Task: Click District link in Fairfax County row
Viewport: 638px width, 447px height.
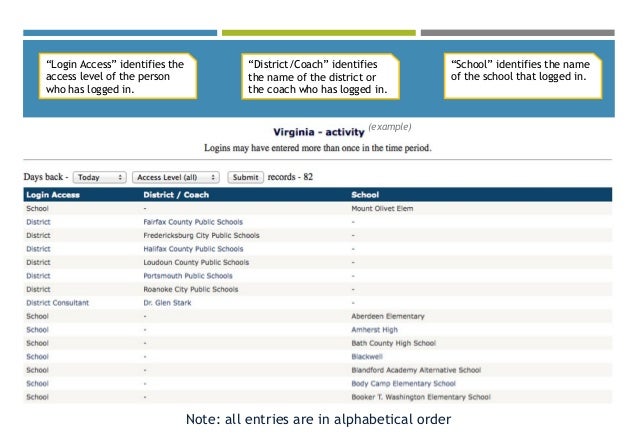Action: [x=38, y=222]
